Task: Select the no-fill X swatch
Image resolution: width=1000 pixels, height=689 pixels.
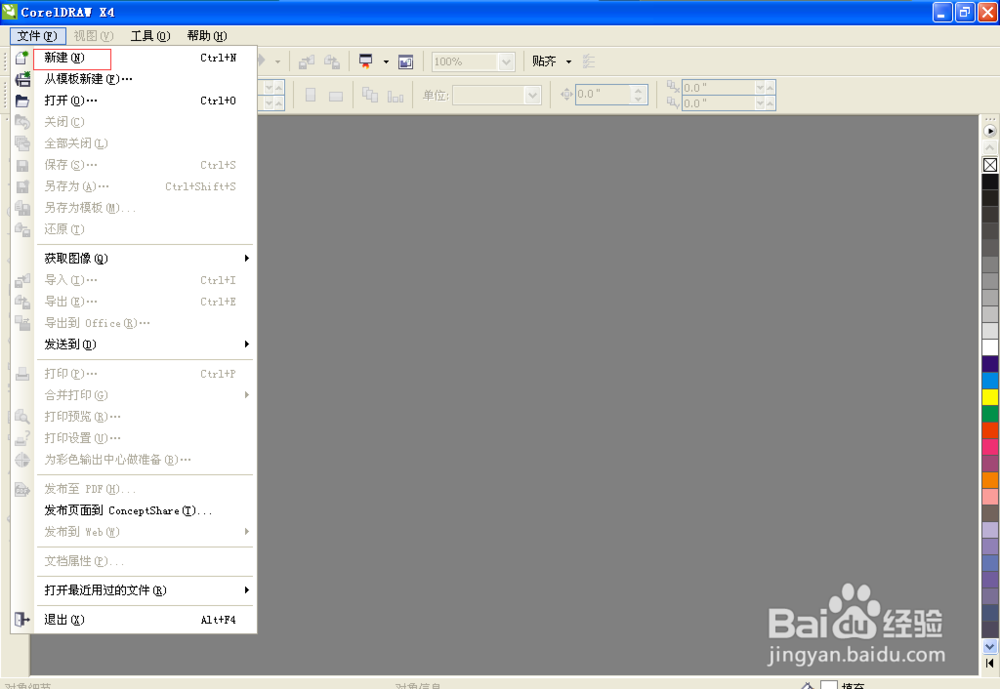Action: click(990, 165)
